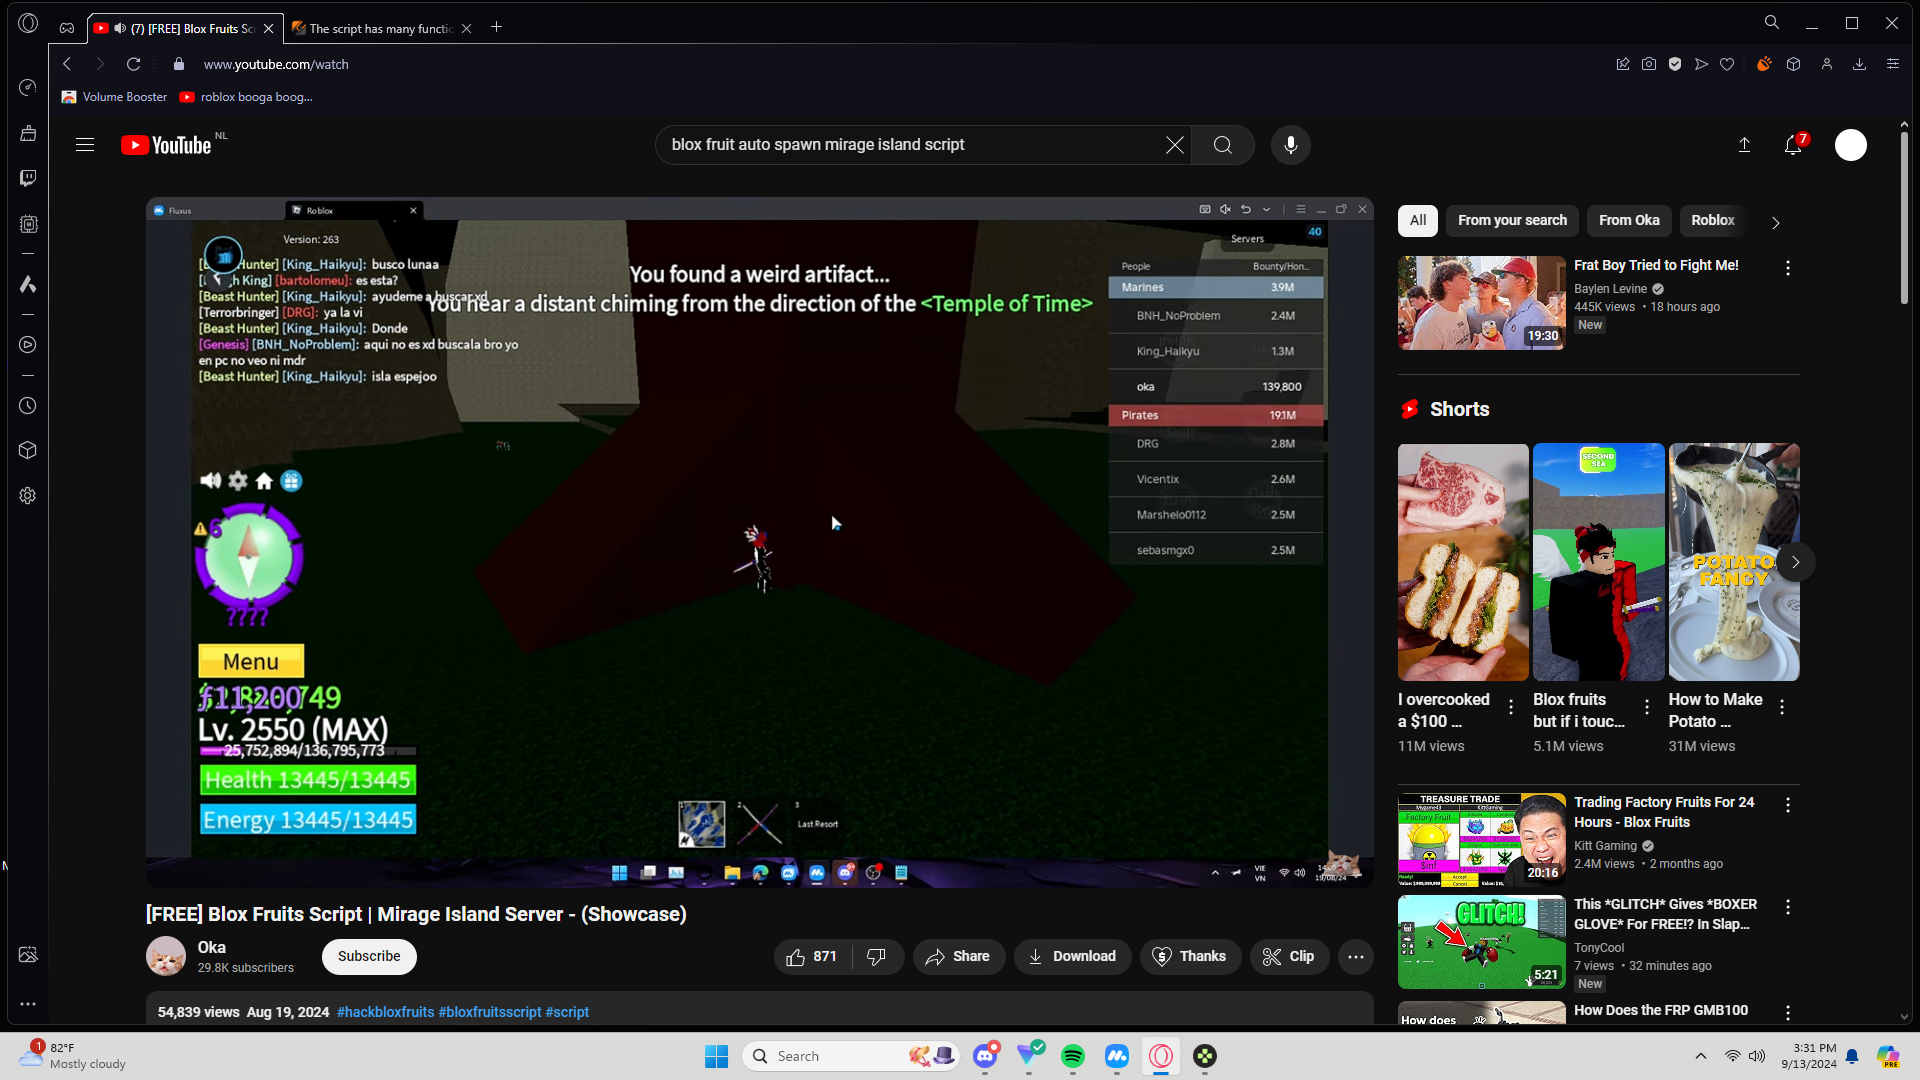Open the #hackbloxfruits hashtag link
Viewport: 1920px width, 1080px height.
tap(386, 1012)
